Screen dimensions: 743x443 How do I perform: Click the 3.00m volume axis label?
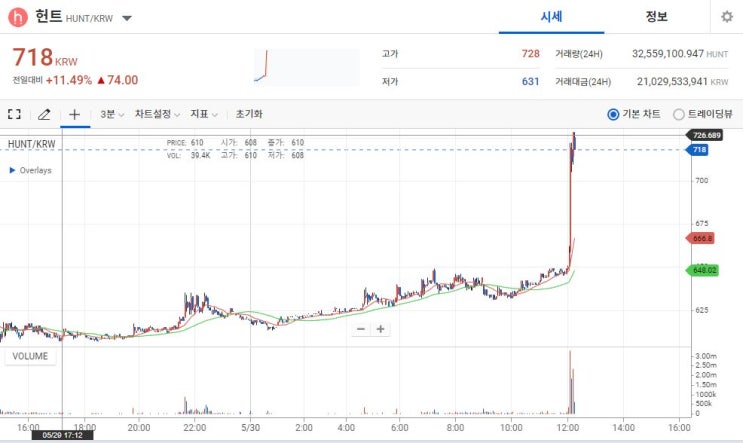click(706, 356)
